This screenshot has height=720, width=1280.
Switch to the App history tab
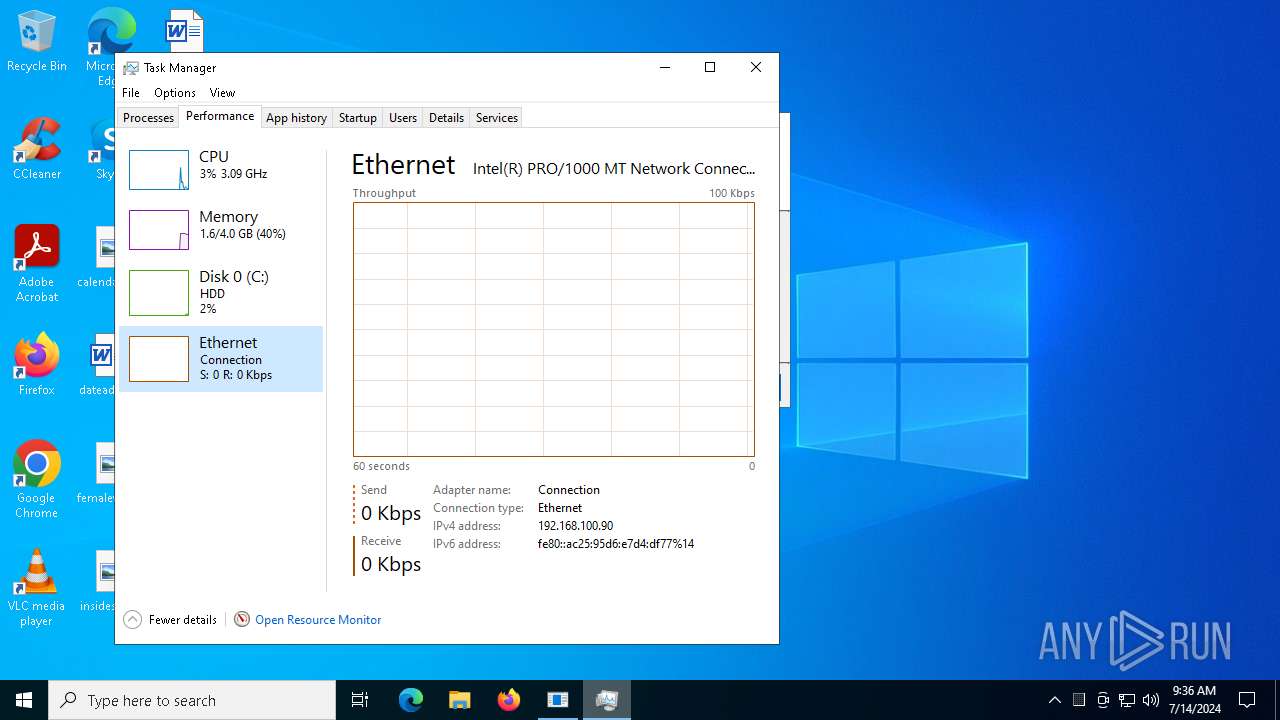[296, 118]
